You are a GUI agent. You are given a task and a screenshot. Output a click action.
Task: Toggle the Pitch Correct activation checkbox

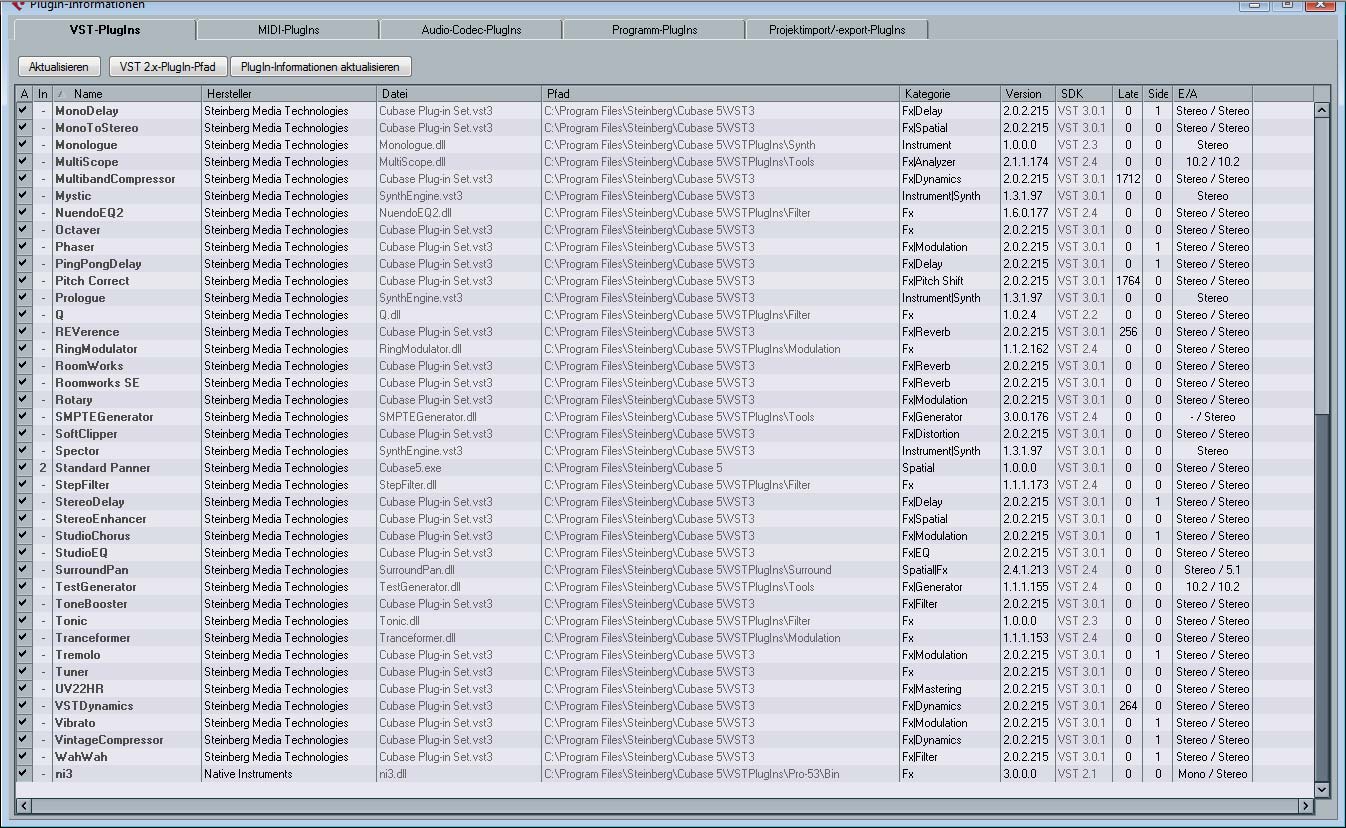(x=24, y=281)
